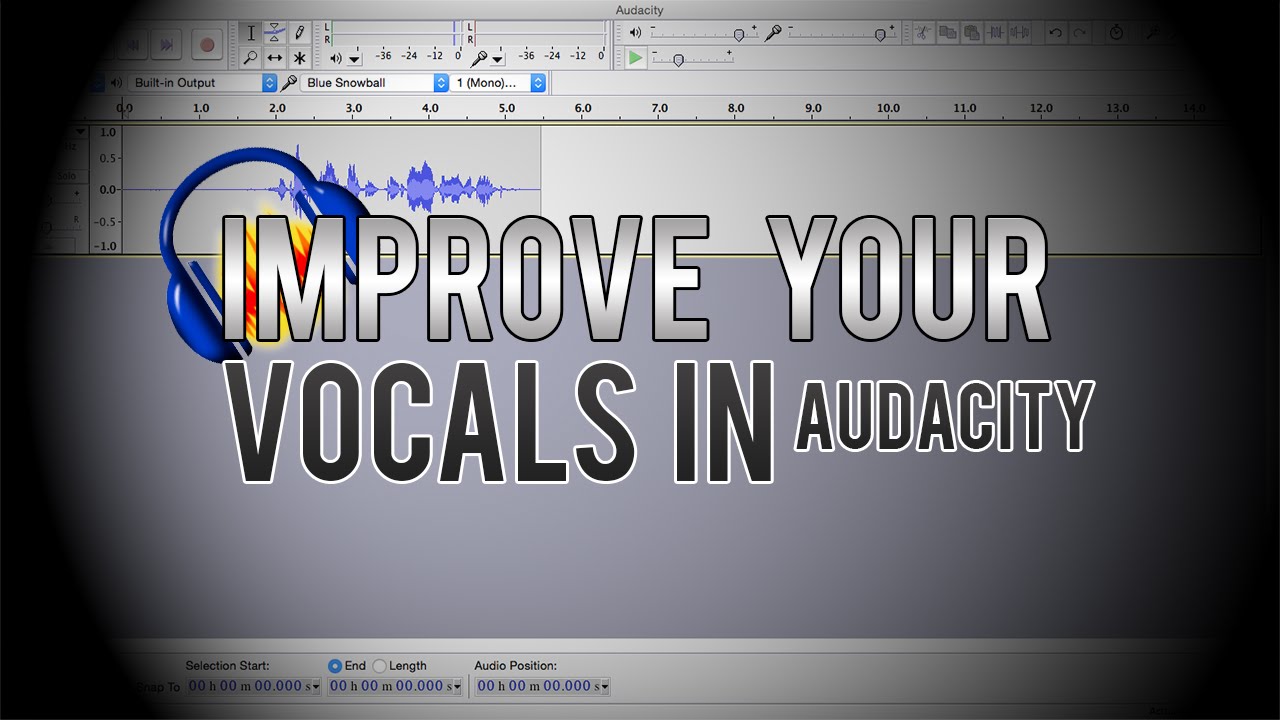
Task: Select the Selection (I-beam) tool
Action: pos(251,33)
